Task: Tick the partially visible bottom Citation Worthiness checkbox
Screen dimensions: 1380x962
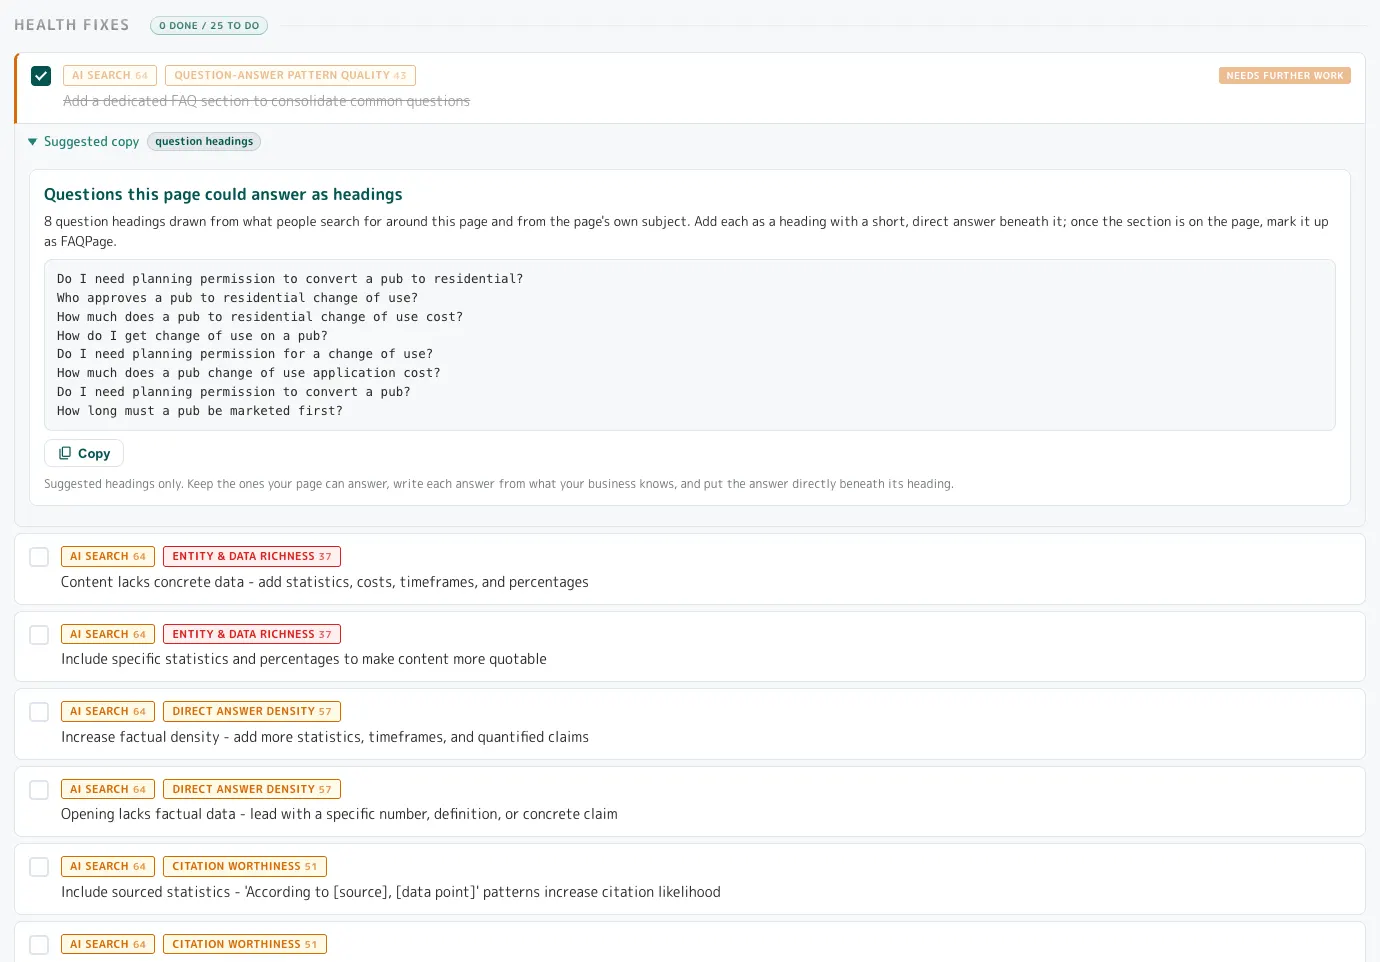Action: [39, 945]
